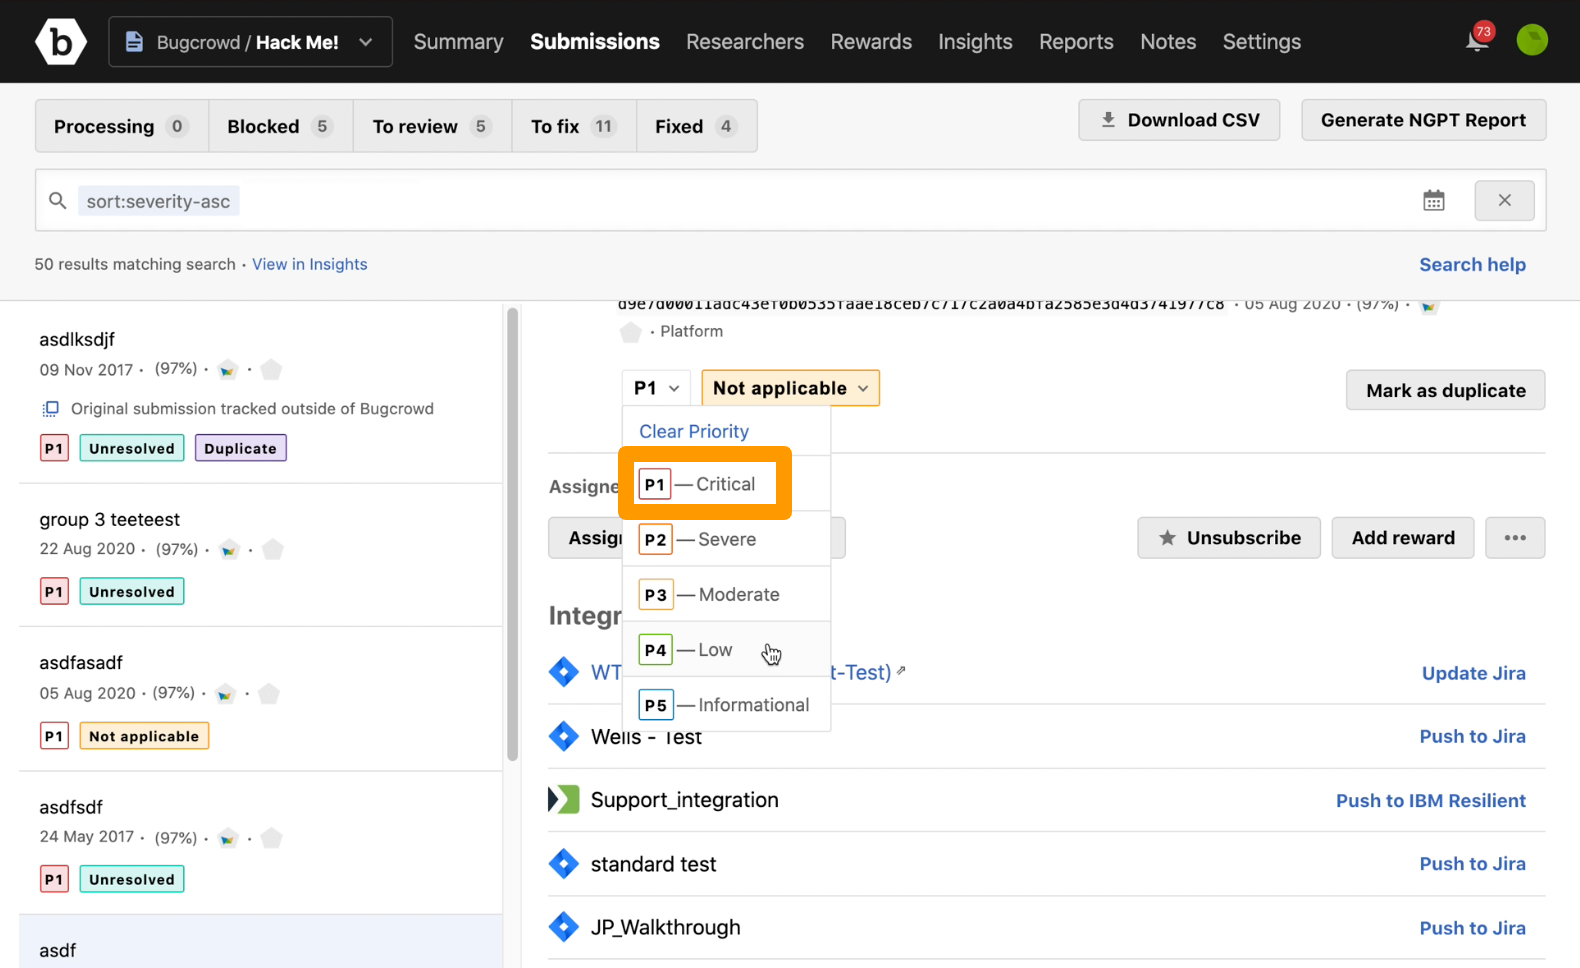This screenshot has height=968, width=1580.
Task: Filter by To review submissions
Action: point(432,126)
